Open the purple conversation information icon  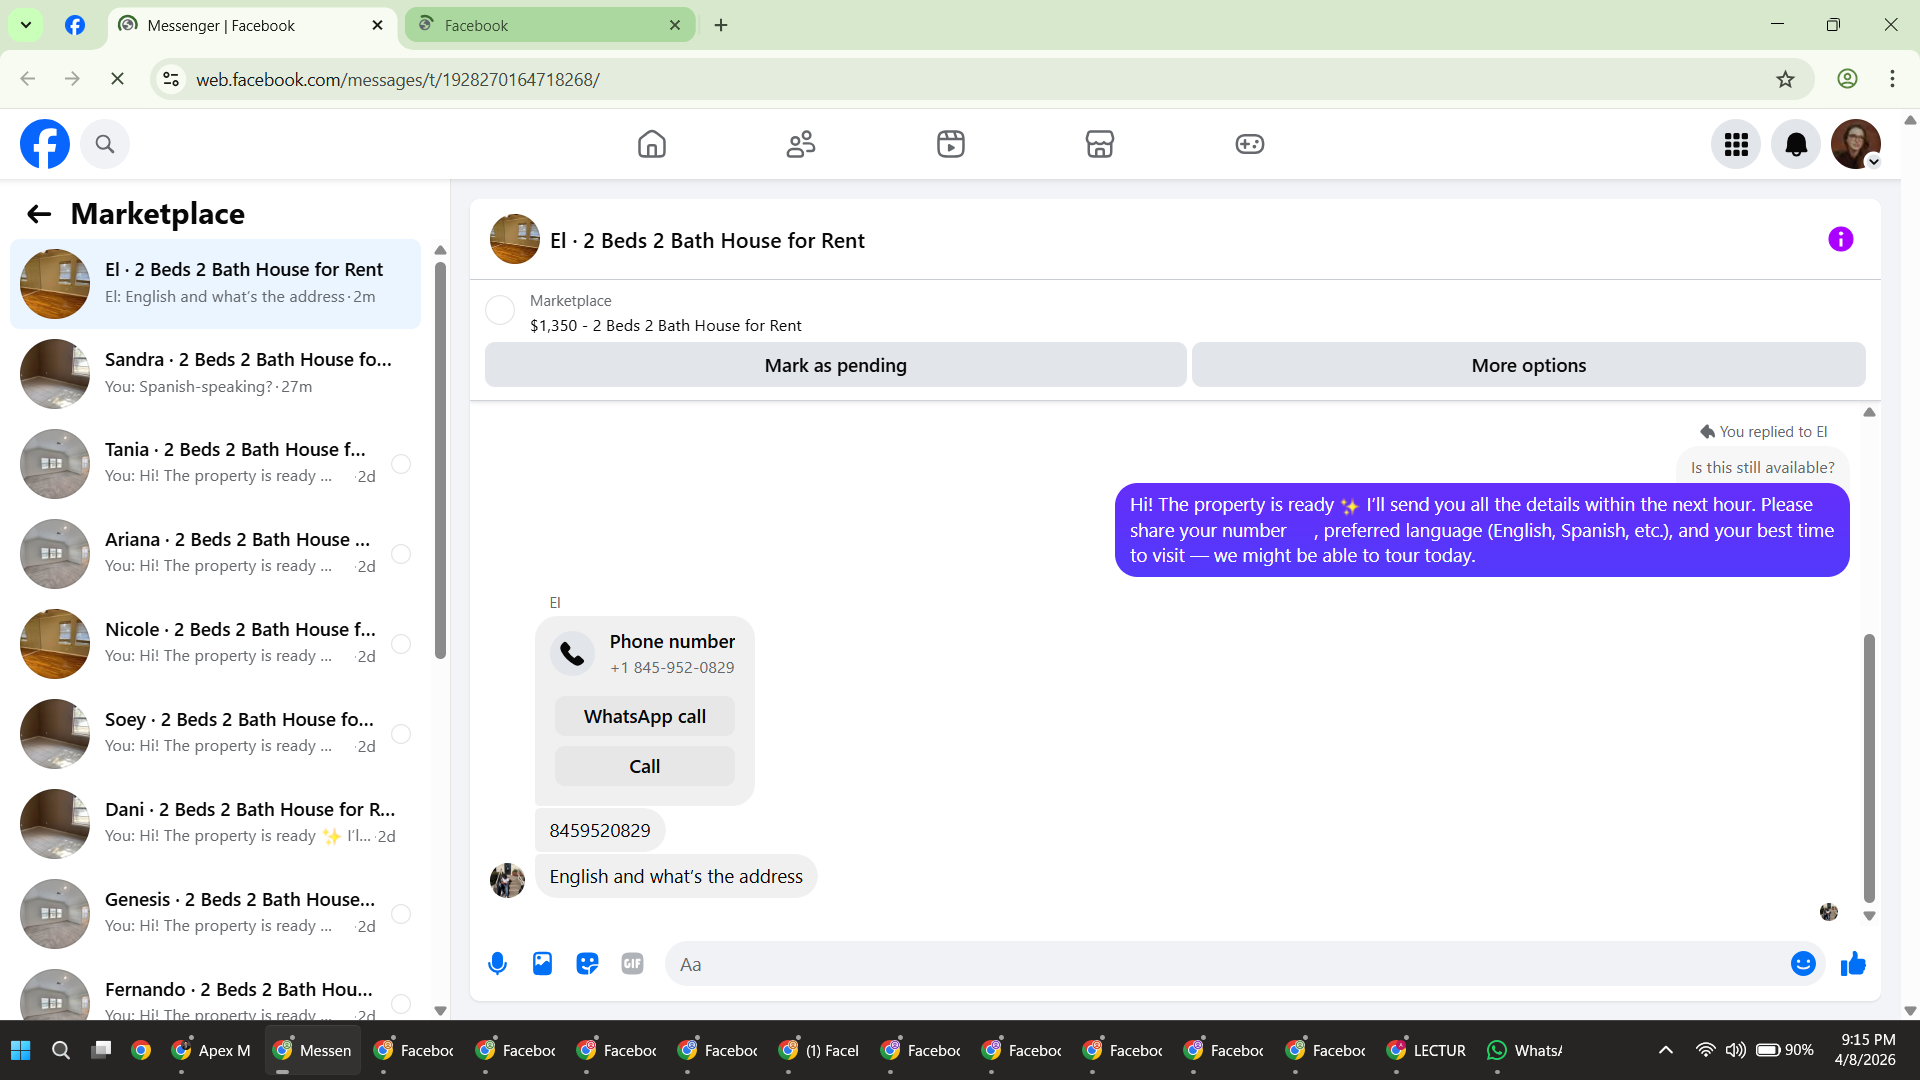(1840, 240)
